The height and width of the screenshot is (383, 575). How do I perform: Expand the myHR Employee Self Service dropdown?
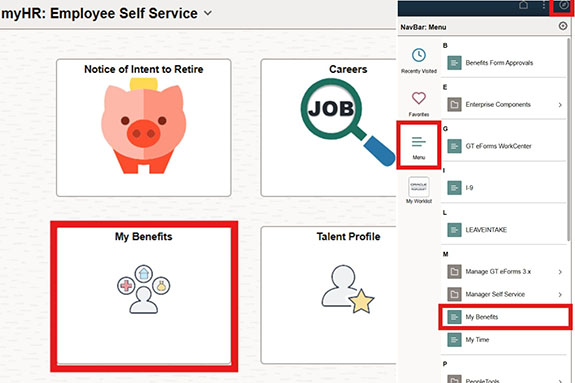tap(208, 13)
